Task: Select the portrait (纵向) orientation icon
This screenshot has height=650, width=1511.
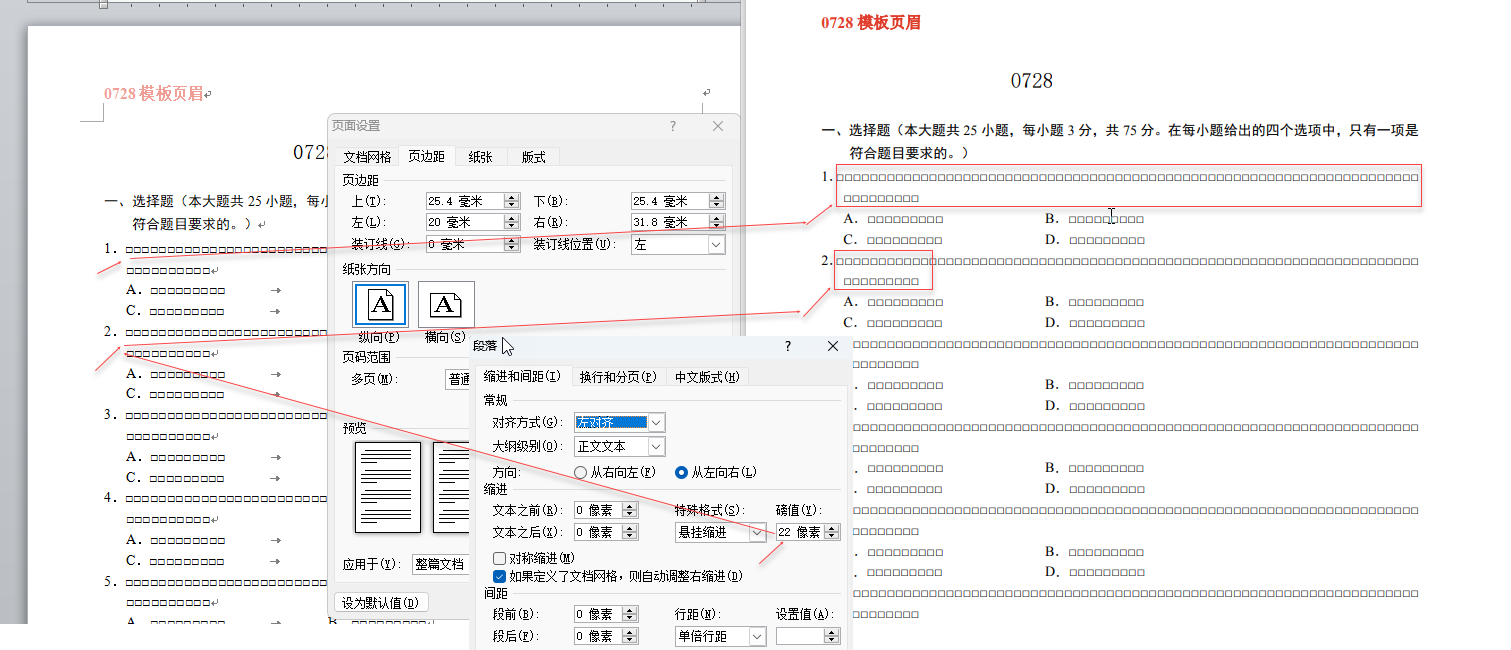Action: pyautogui.click(x=380, y=304)
